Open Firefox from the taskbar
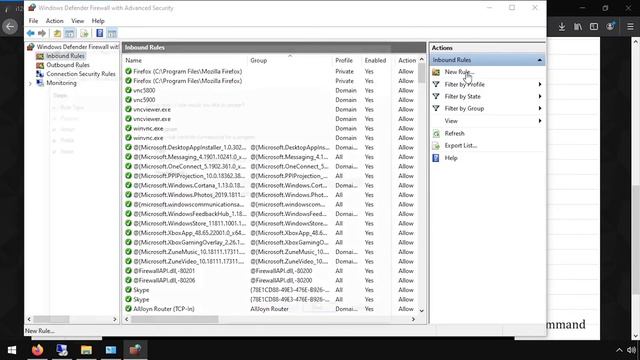Viewport: 640px width, 360px height. click(x=37, y=350)
